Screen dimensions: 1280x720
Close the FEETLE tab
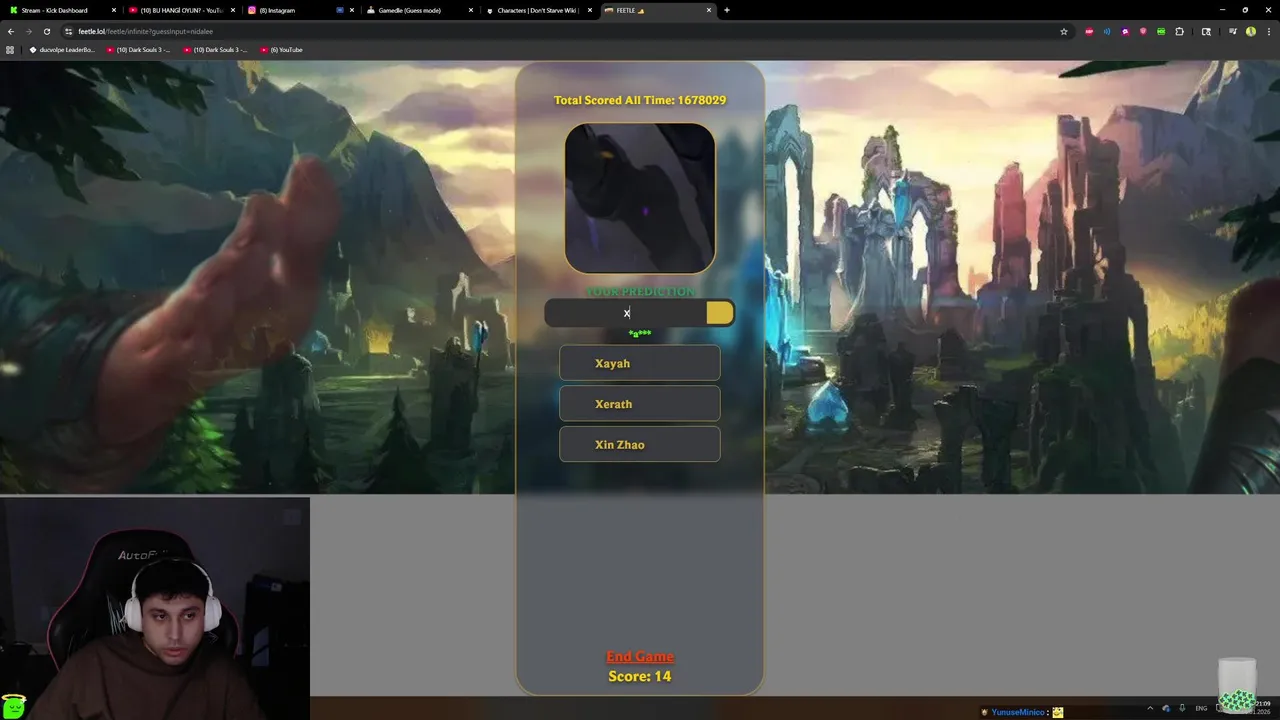[709, 10]
